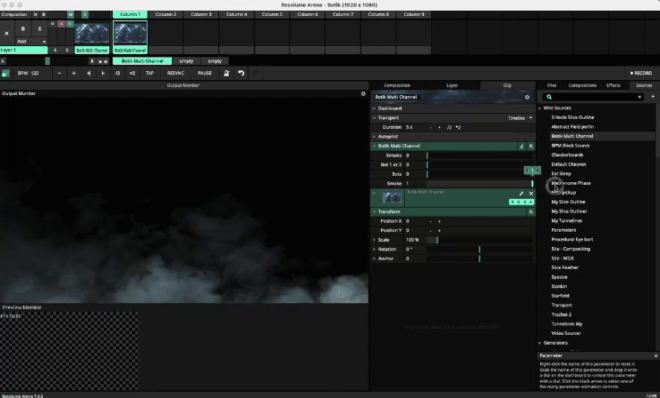Toggle the composition bypass B button
This screenshot has height=398, width=660.
pyautogui.click(x=43, y=14)
